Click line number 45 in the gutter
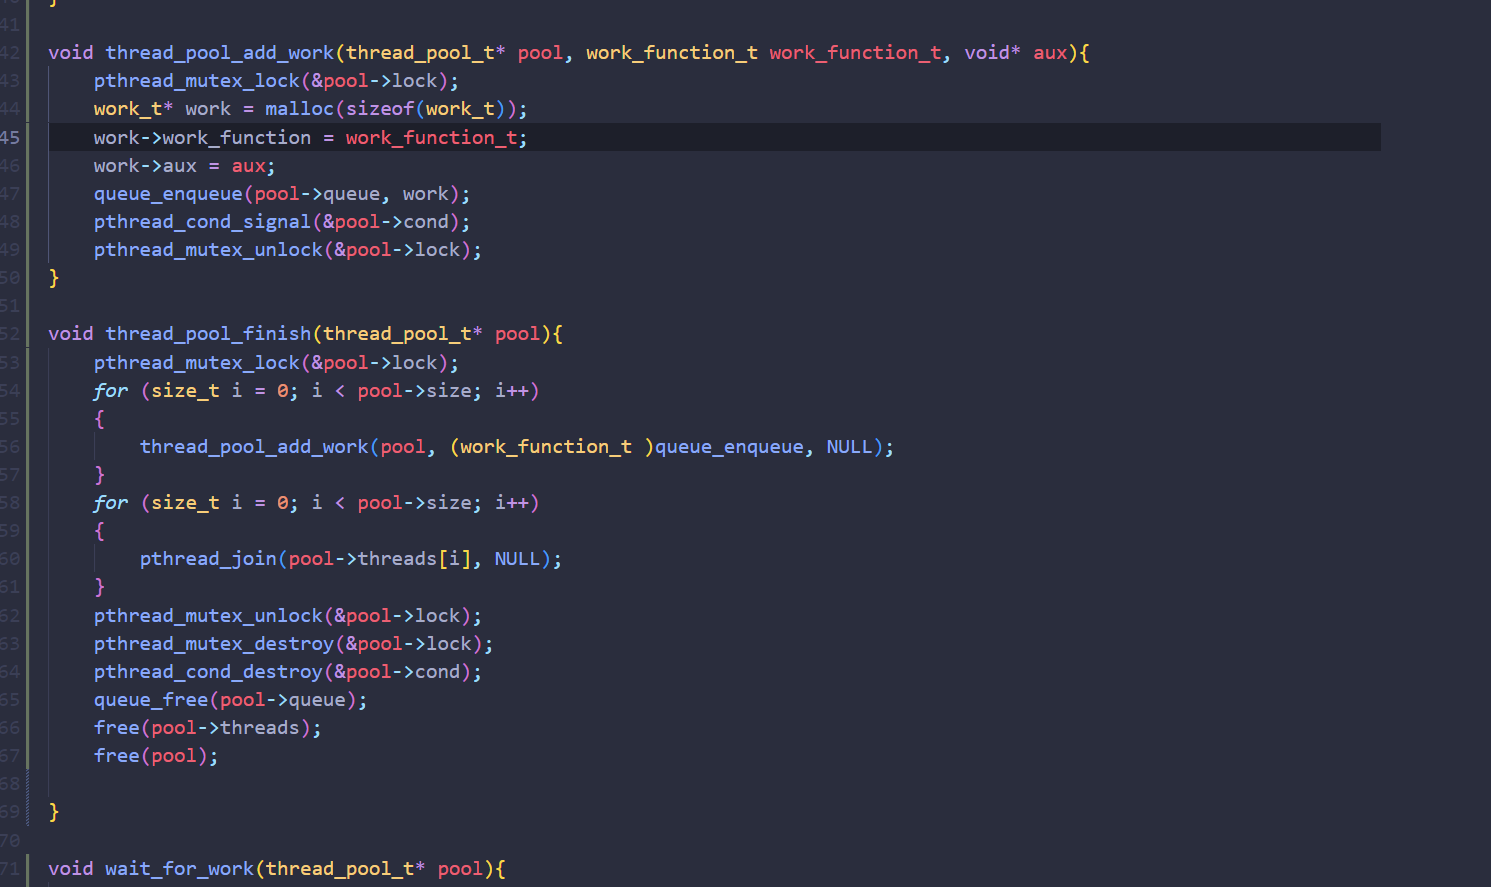Screen dimensions: 1491x887 pos(10,138)
